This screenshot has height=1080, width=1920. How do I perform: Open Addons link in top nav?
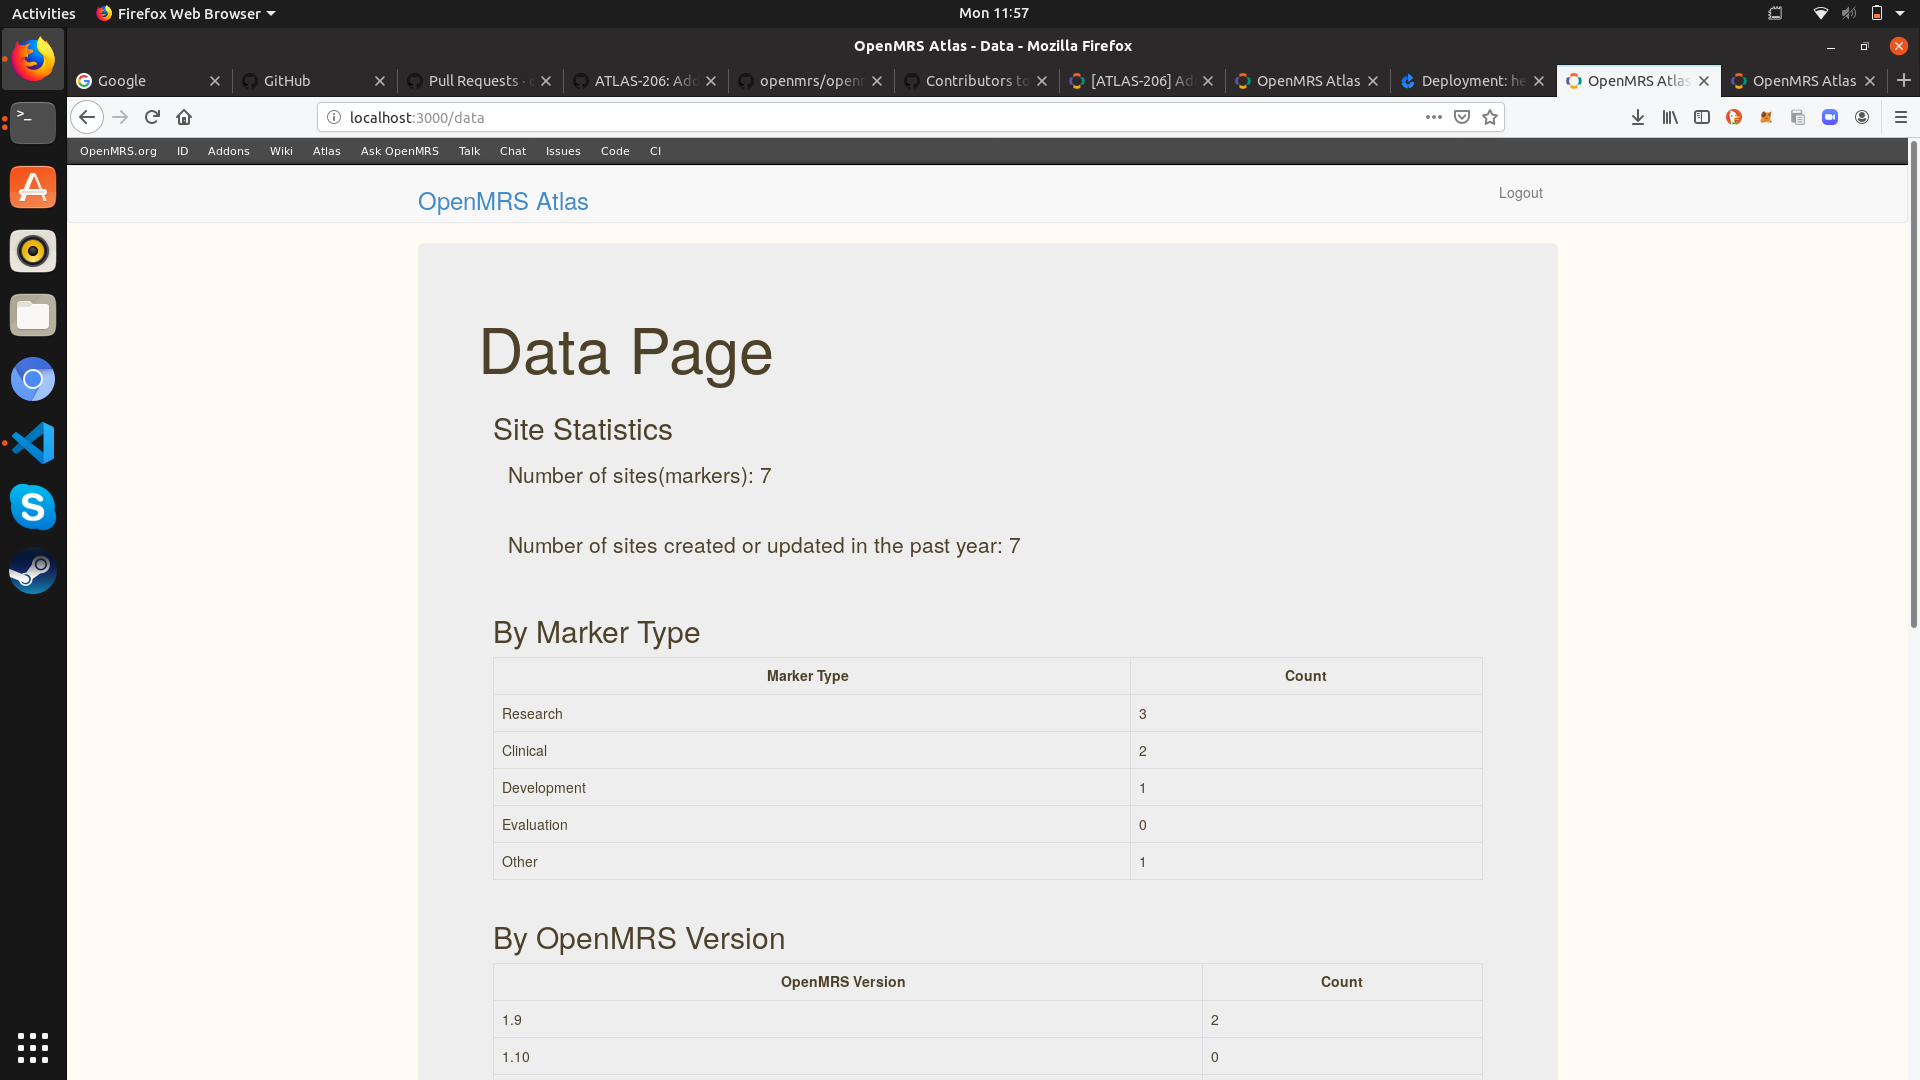(x=228, y=151)
